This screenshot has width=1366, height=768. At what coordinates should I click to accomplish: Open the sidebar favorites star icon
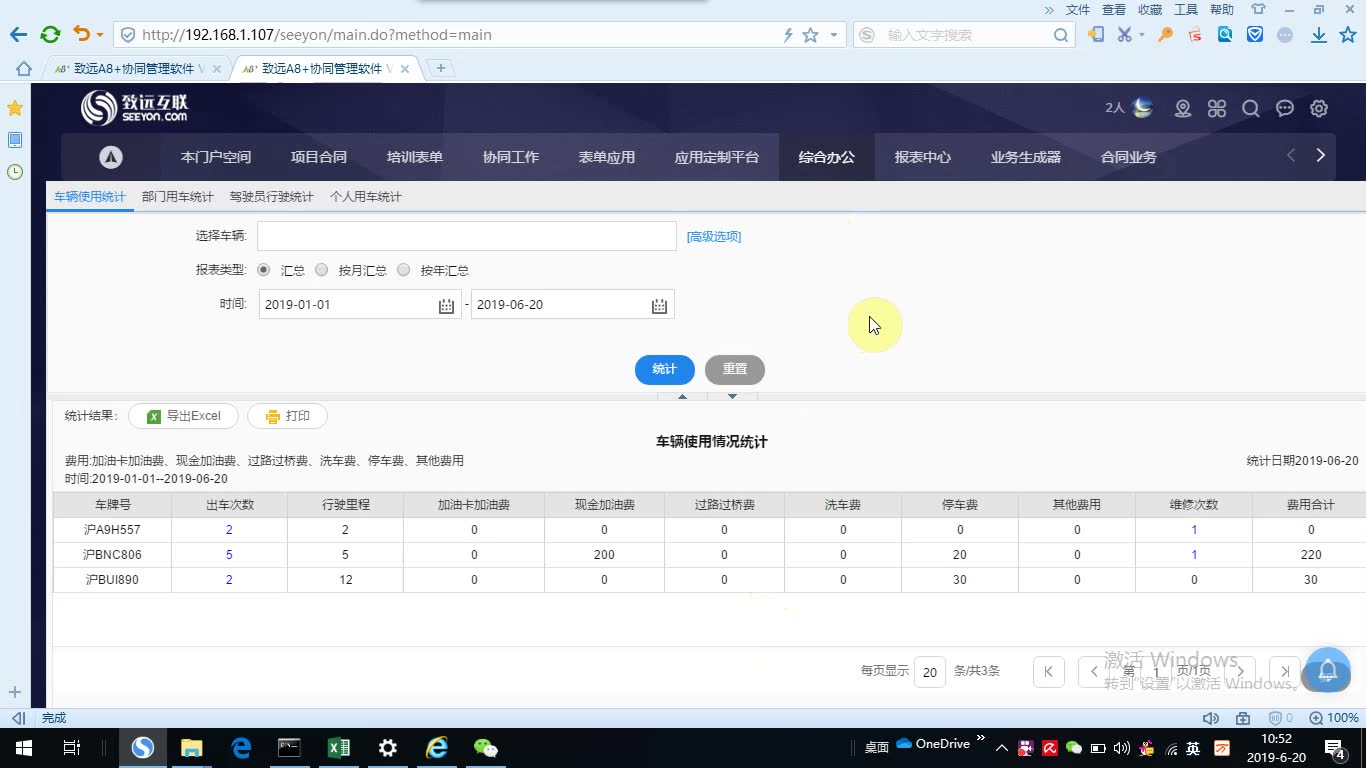[x=15, y=107]
